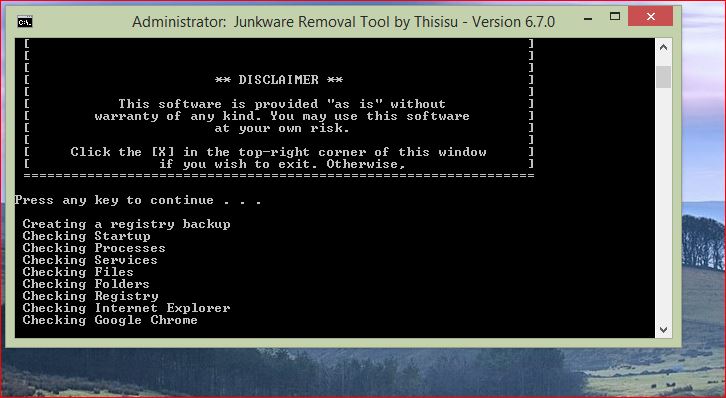Close the Junkware Removal Tool window
The width and height of the screenshot is (726, 398).
651,17
